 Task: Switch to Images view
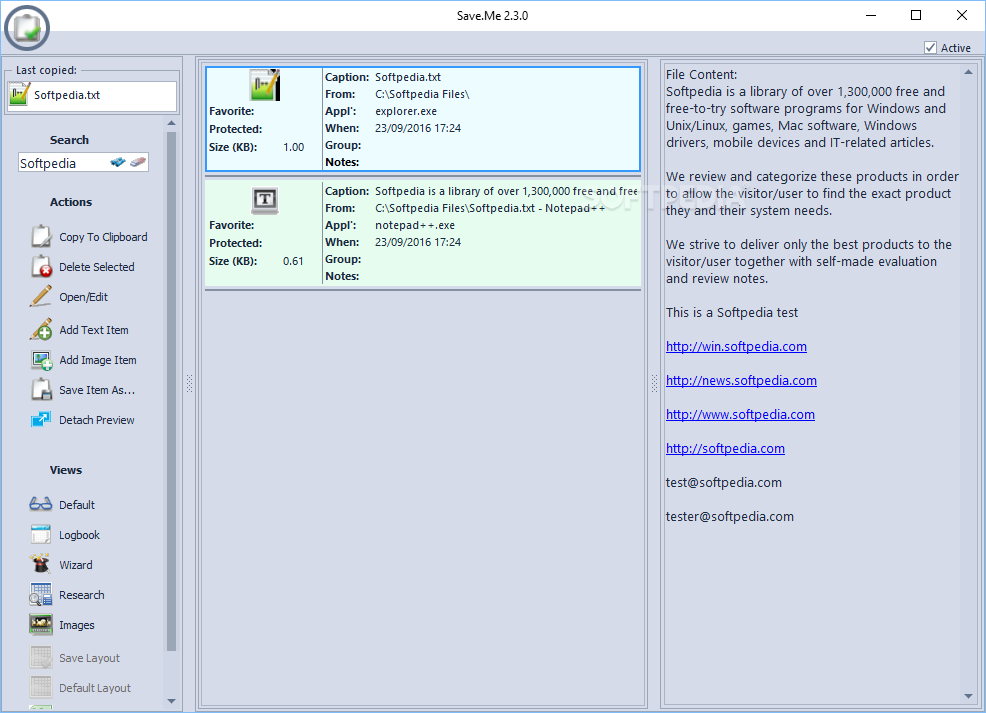click(77, 626)
